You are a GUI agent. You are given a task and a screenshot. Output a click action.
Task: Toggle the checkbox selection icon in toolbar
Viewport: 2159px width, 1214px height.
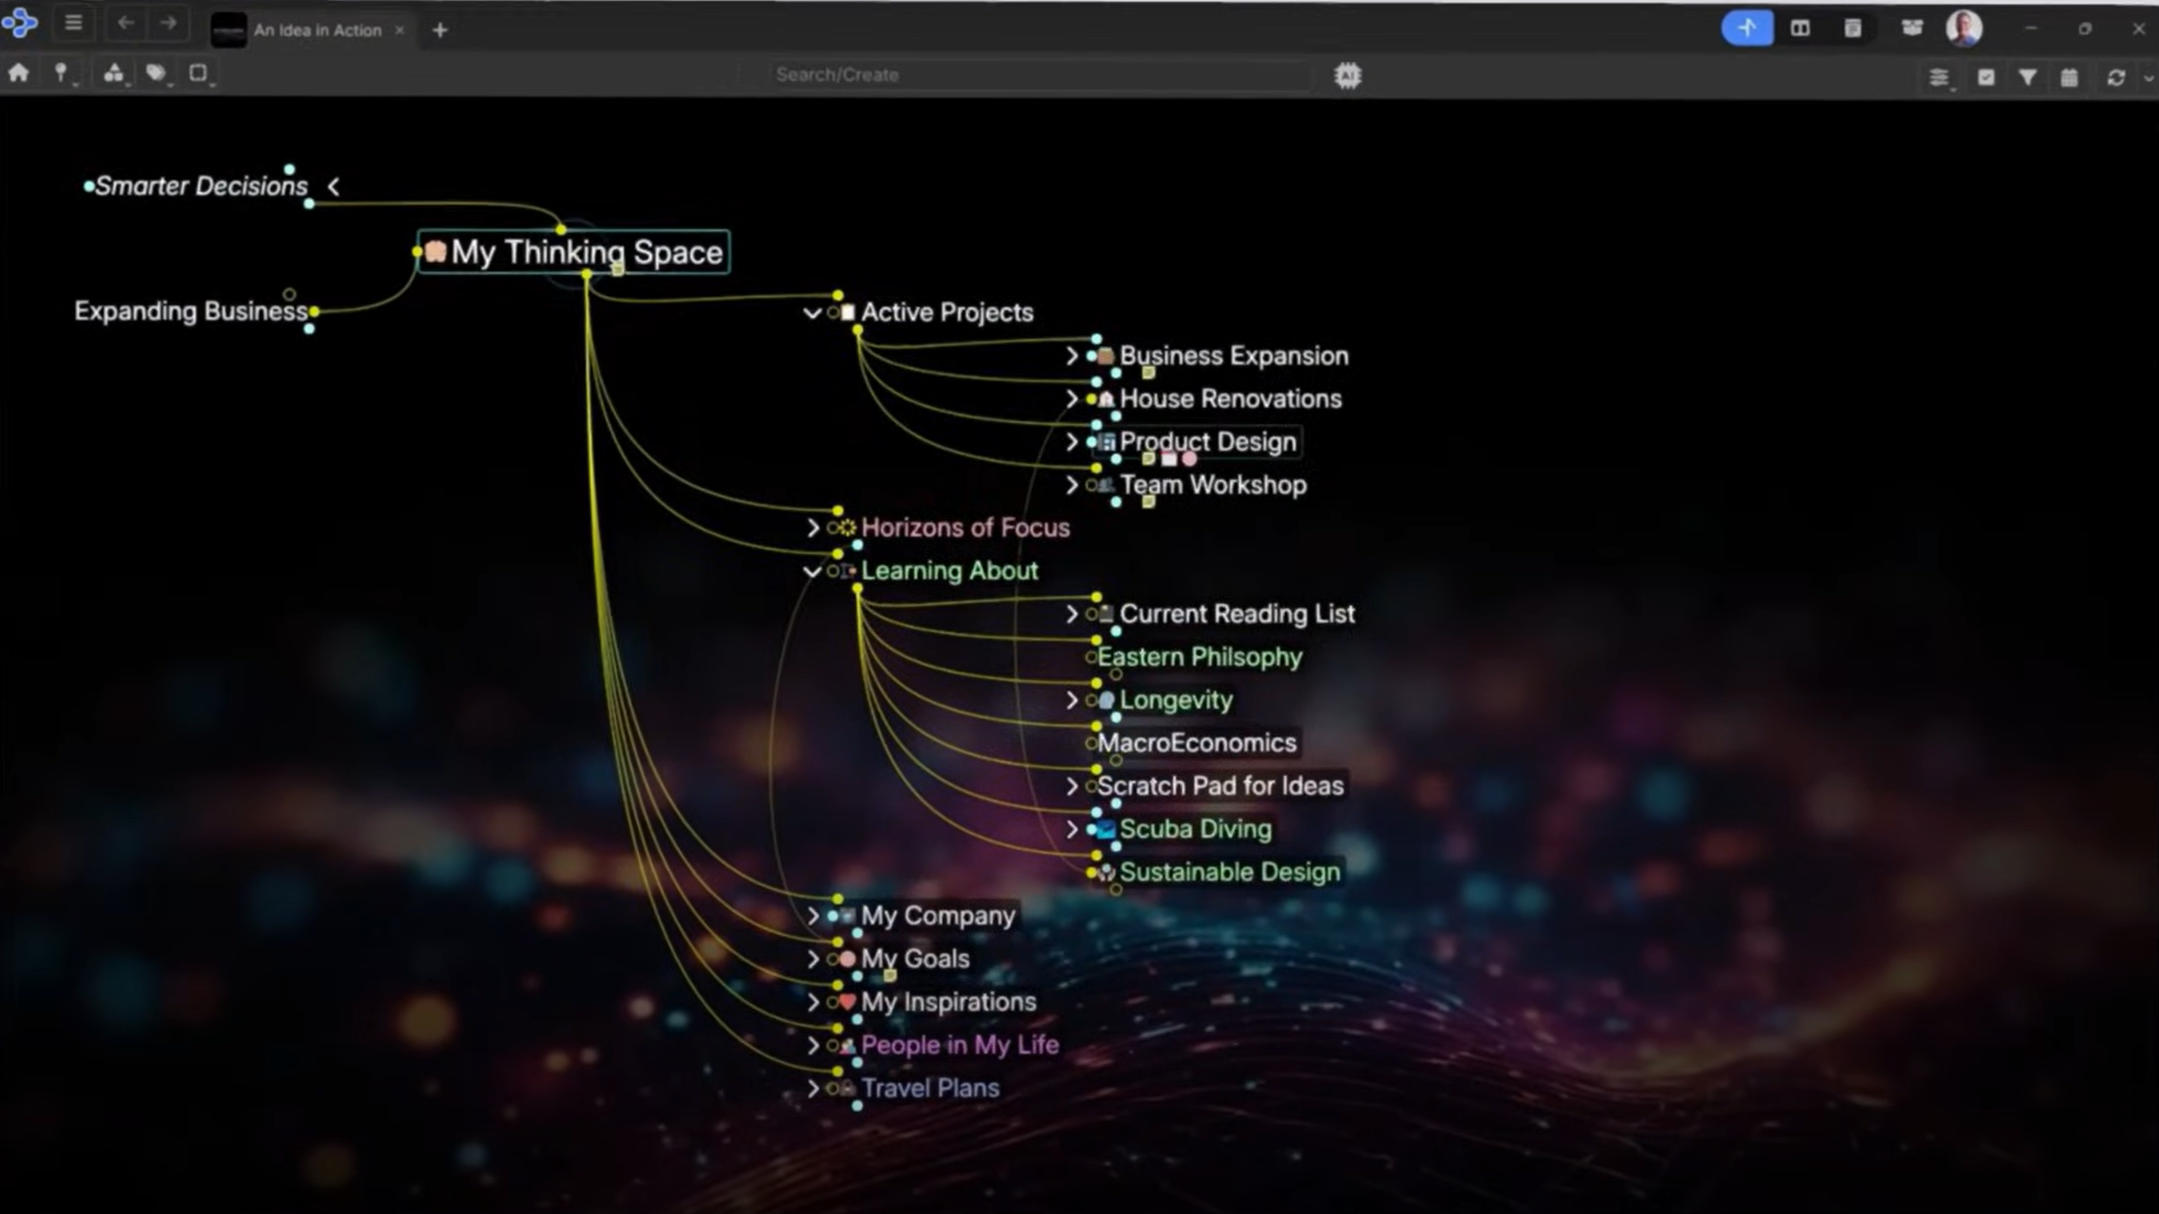pyautogui.click(x=1985, y=77)
